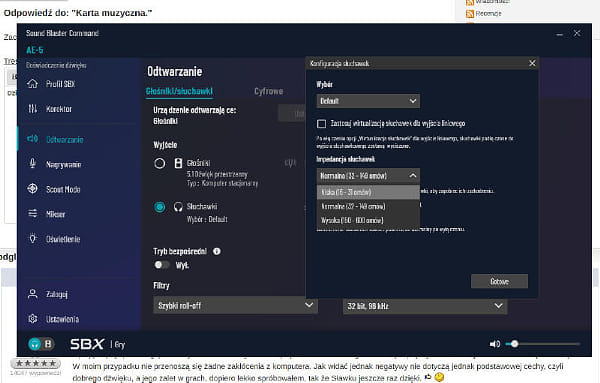Image resolution: width=600 pixels, height=383 pixels.
Task: Close the Konfiguracja słuchawek dialog
Action: point(532,63)
